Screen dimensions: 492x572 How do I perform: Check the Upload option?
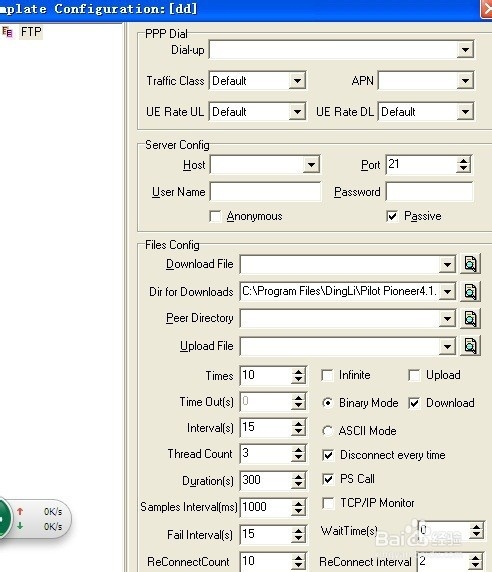coord(414,375)
